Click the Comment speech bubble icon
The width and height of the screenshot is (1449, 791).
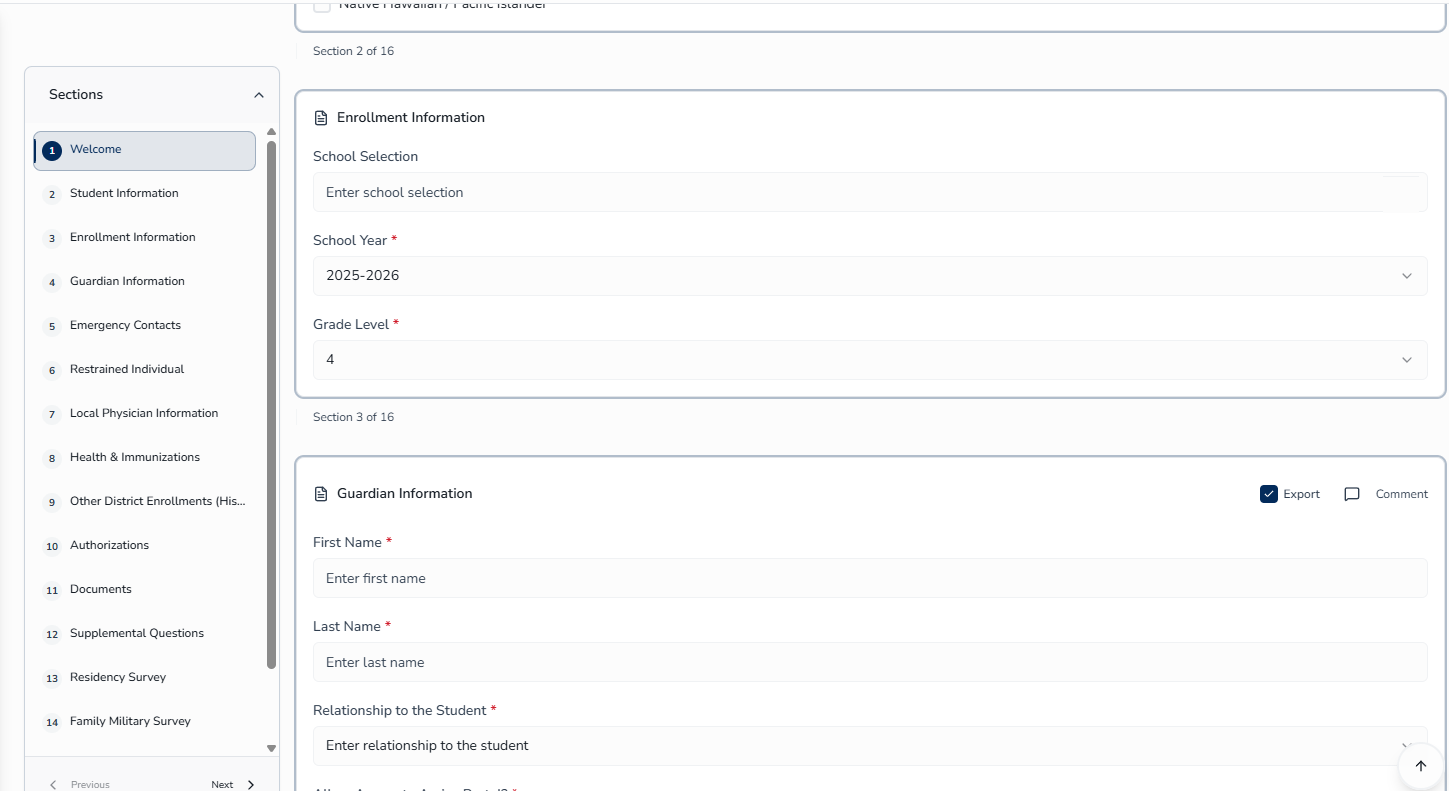(1352, 494)
